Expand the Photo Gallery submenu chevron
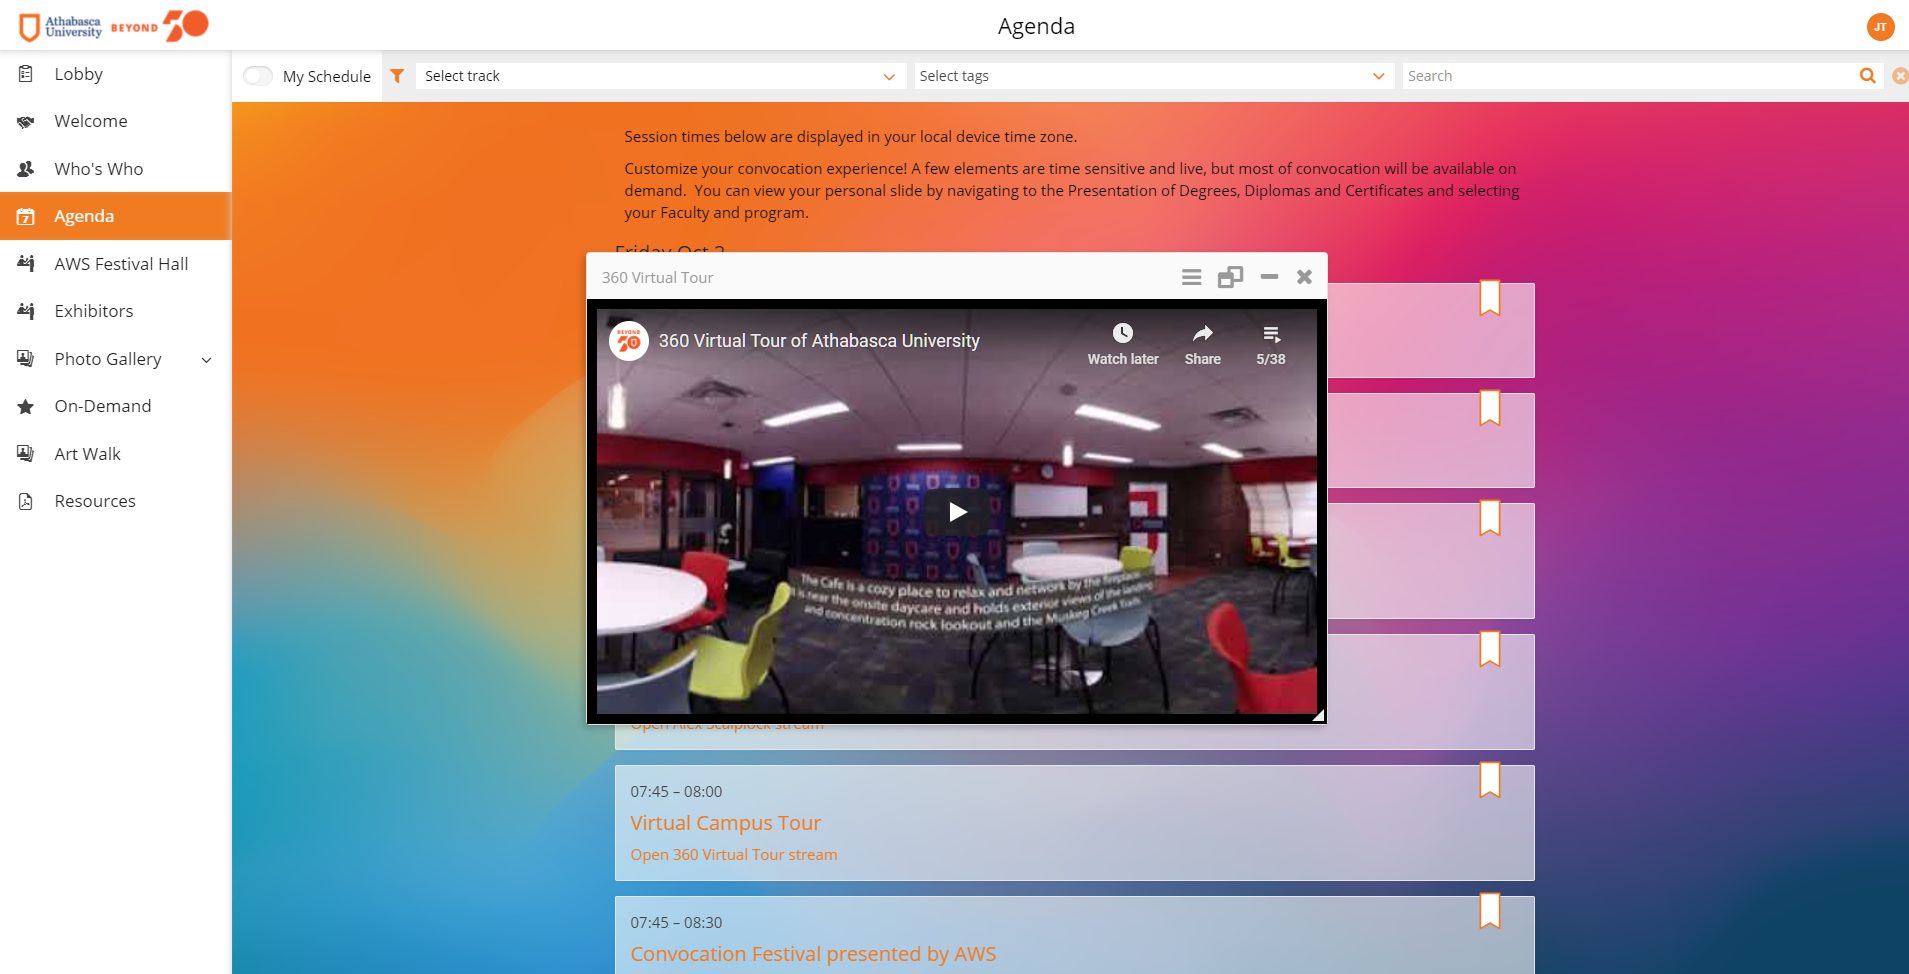Screen dimensions: 1909x974 pyautogui.click(x=207, y=360)
